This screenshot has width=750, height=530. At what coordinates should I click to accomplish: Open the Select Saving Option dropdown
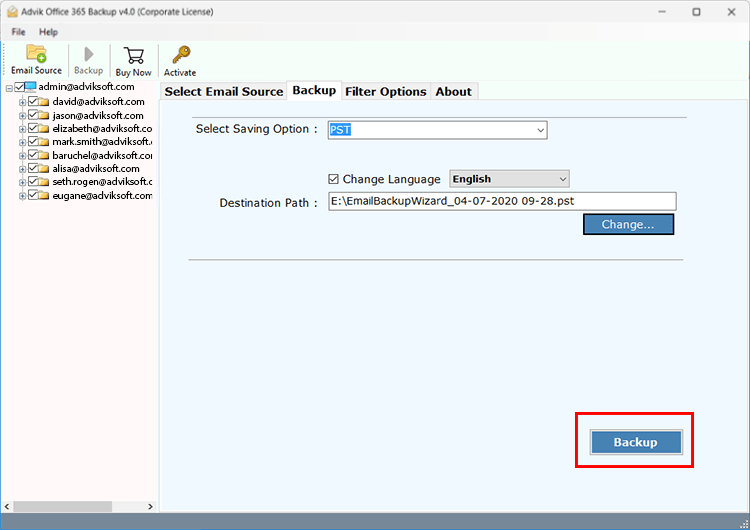tap(437, 130)
